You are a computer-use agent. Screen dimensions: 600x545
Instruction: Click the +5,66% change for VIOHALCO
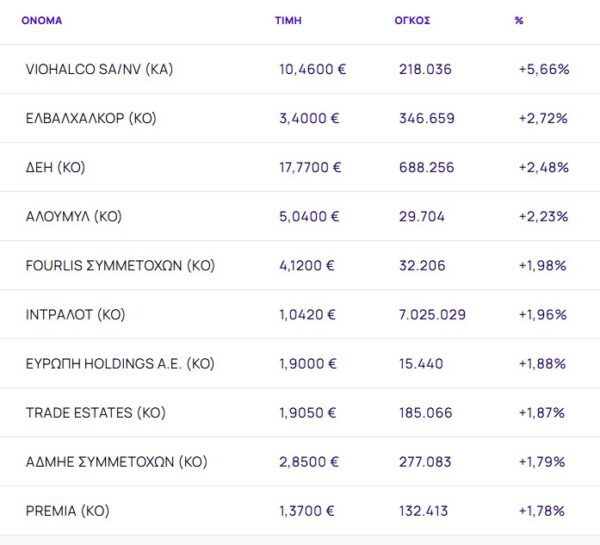[544, 69]
